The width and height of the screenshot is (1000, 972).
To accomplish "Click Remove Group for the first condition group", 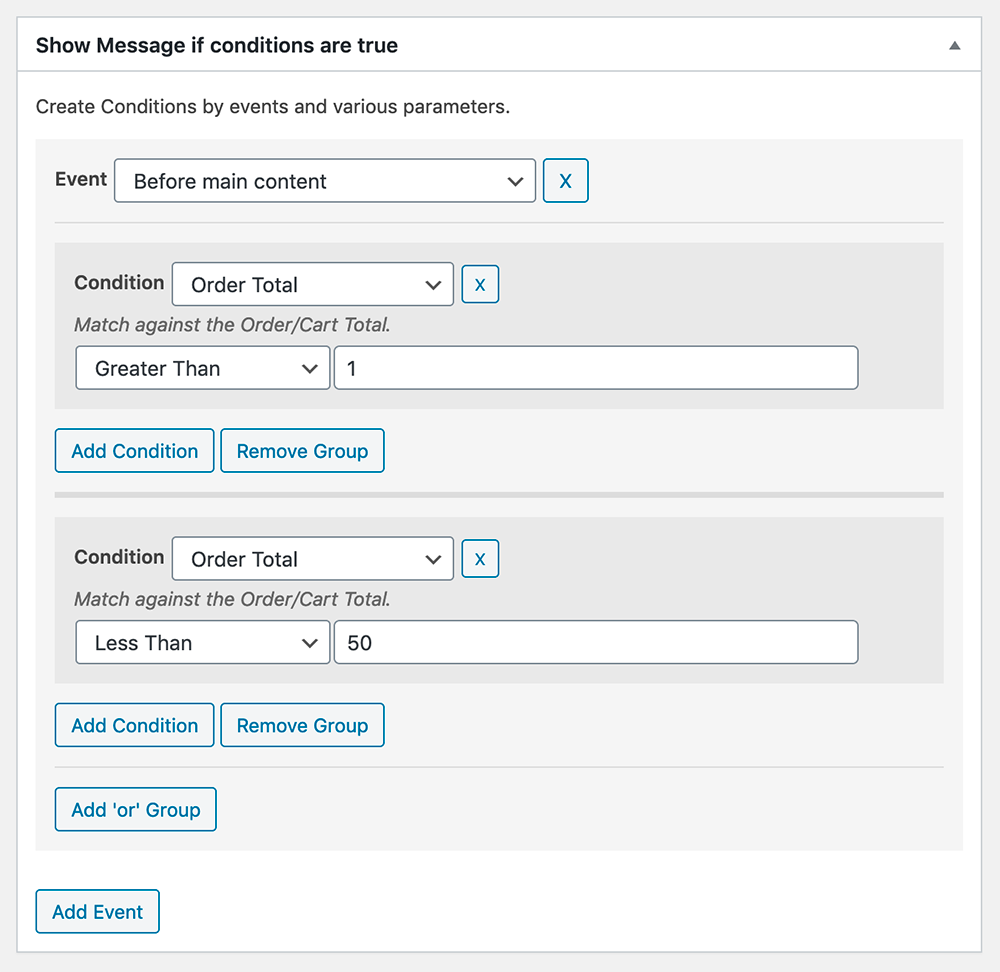I will pyautogui.click(x=302, y=450).
